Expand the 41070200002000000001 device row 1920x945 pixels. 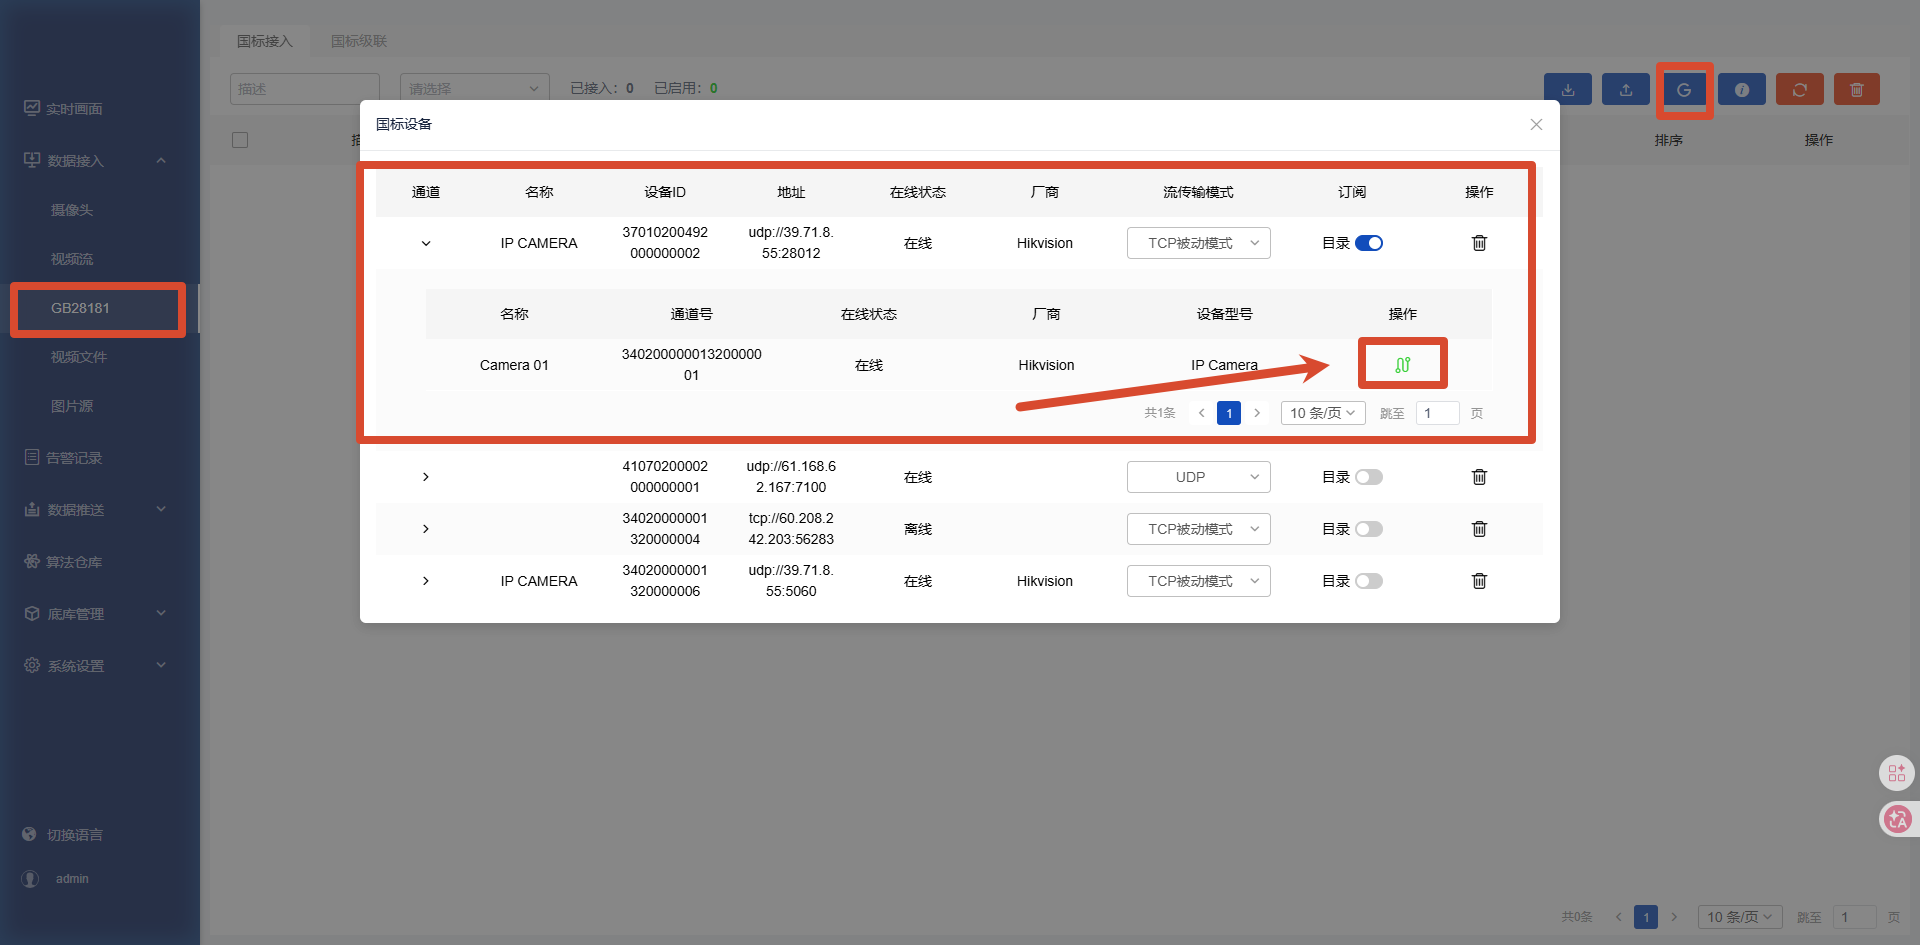point(426,477)
